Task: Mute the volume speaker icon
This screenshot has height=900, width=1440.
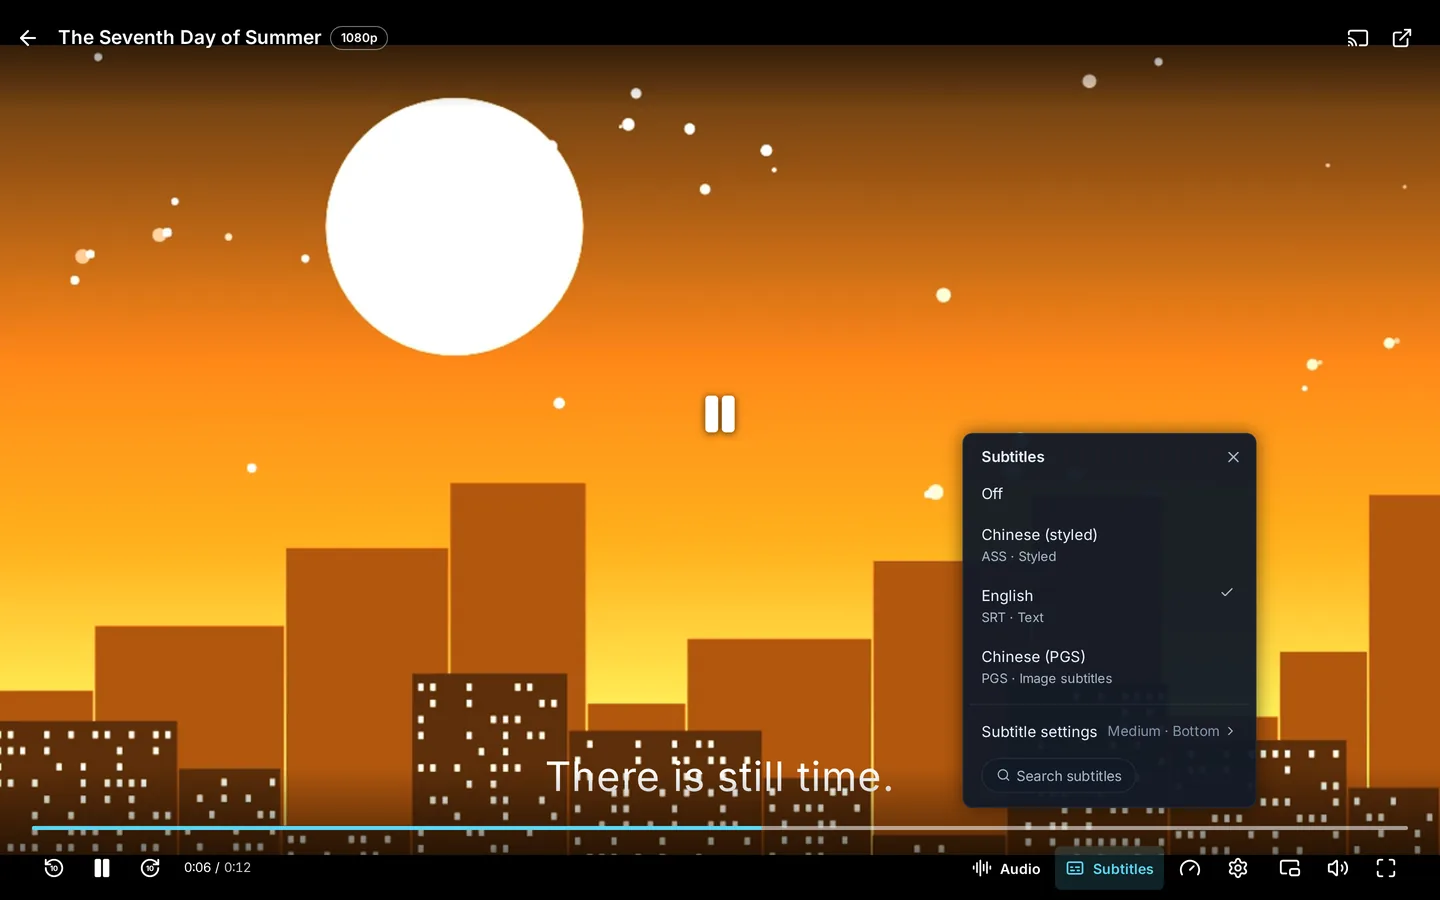Action: [x=1338, y=869]
